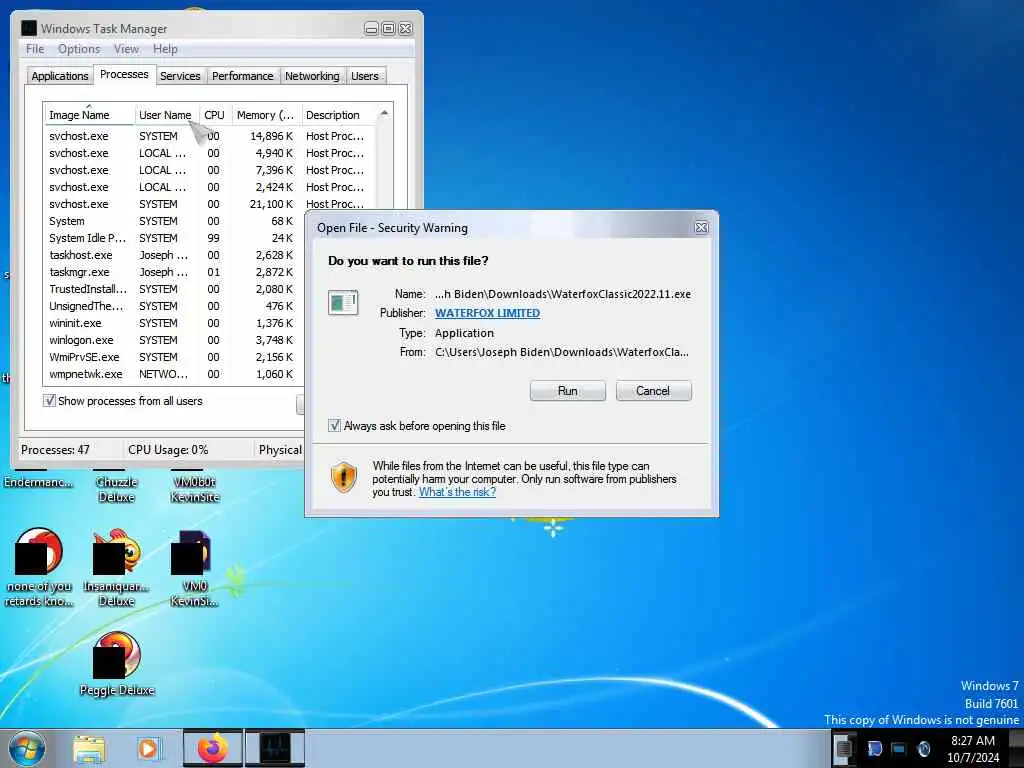The image size is (1024, 768).
Task: Switch to the Applications tab
Action: coord(59,76)
